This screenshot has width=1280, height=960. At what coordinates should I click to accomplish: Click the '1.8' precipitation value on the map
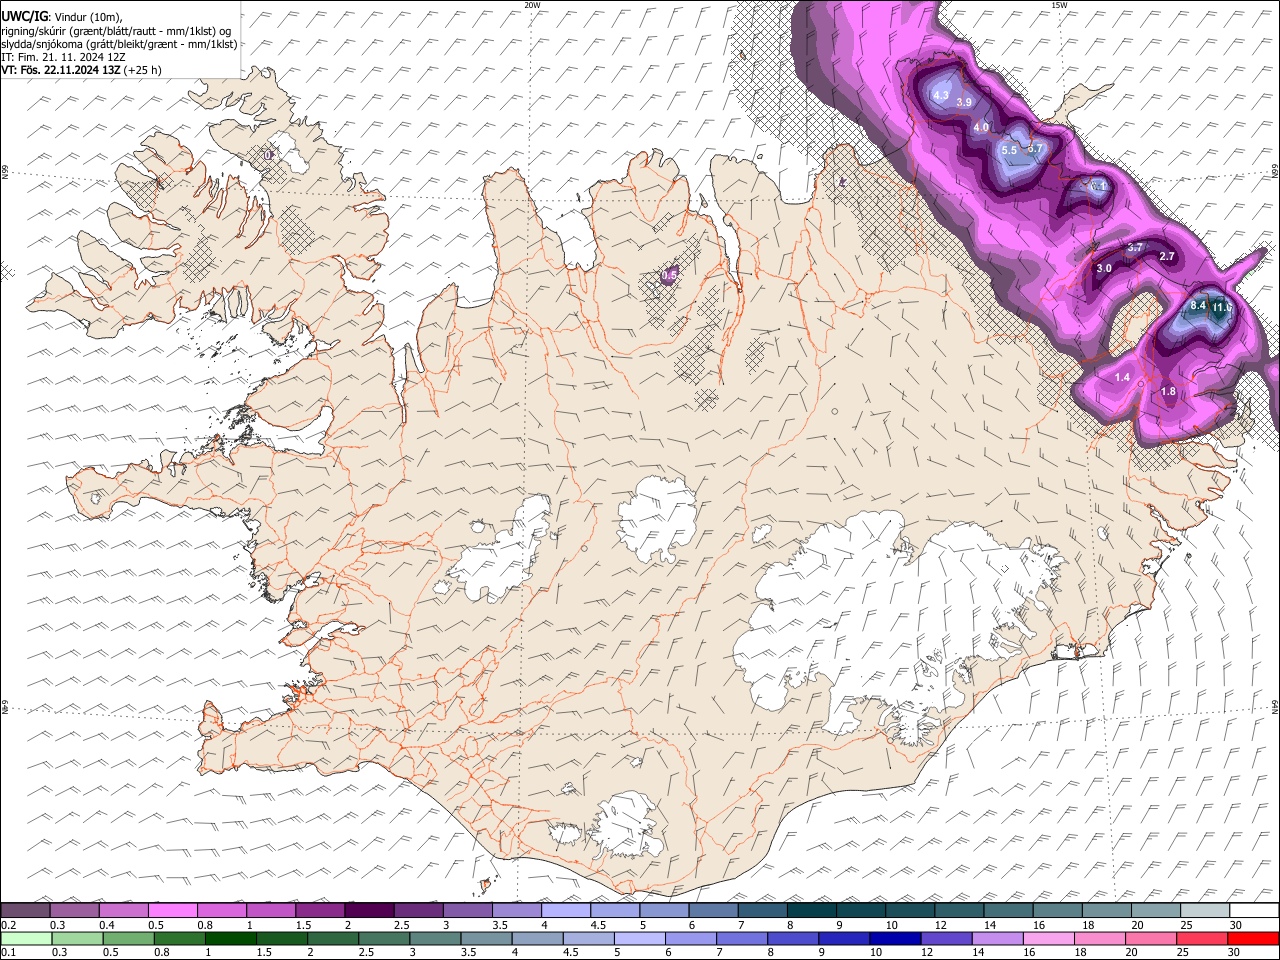1168,392
